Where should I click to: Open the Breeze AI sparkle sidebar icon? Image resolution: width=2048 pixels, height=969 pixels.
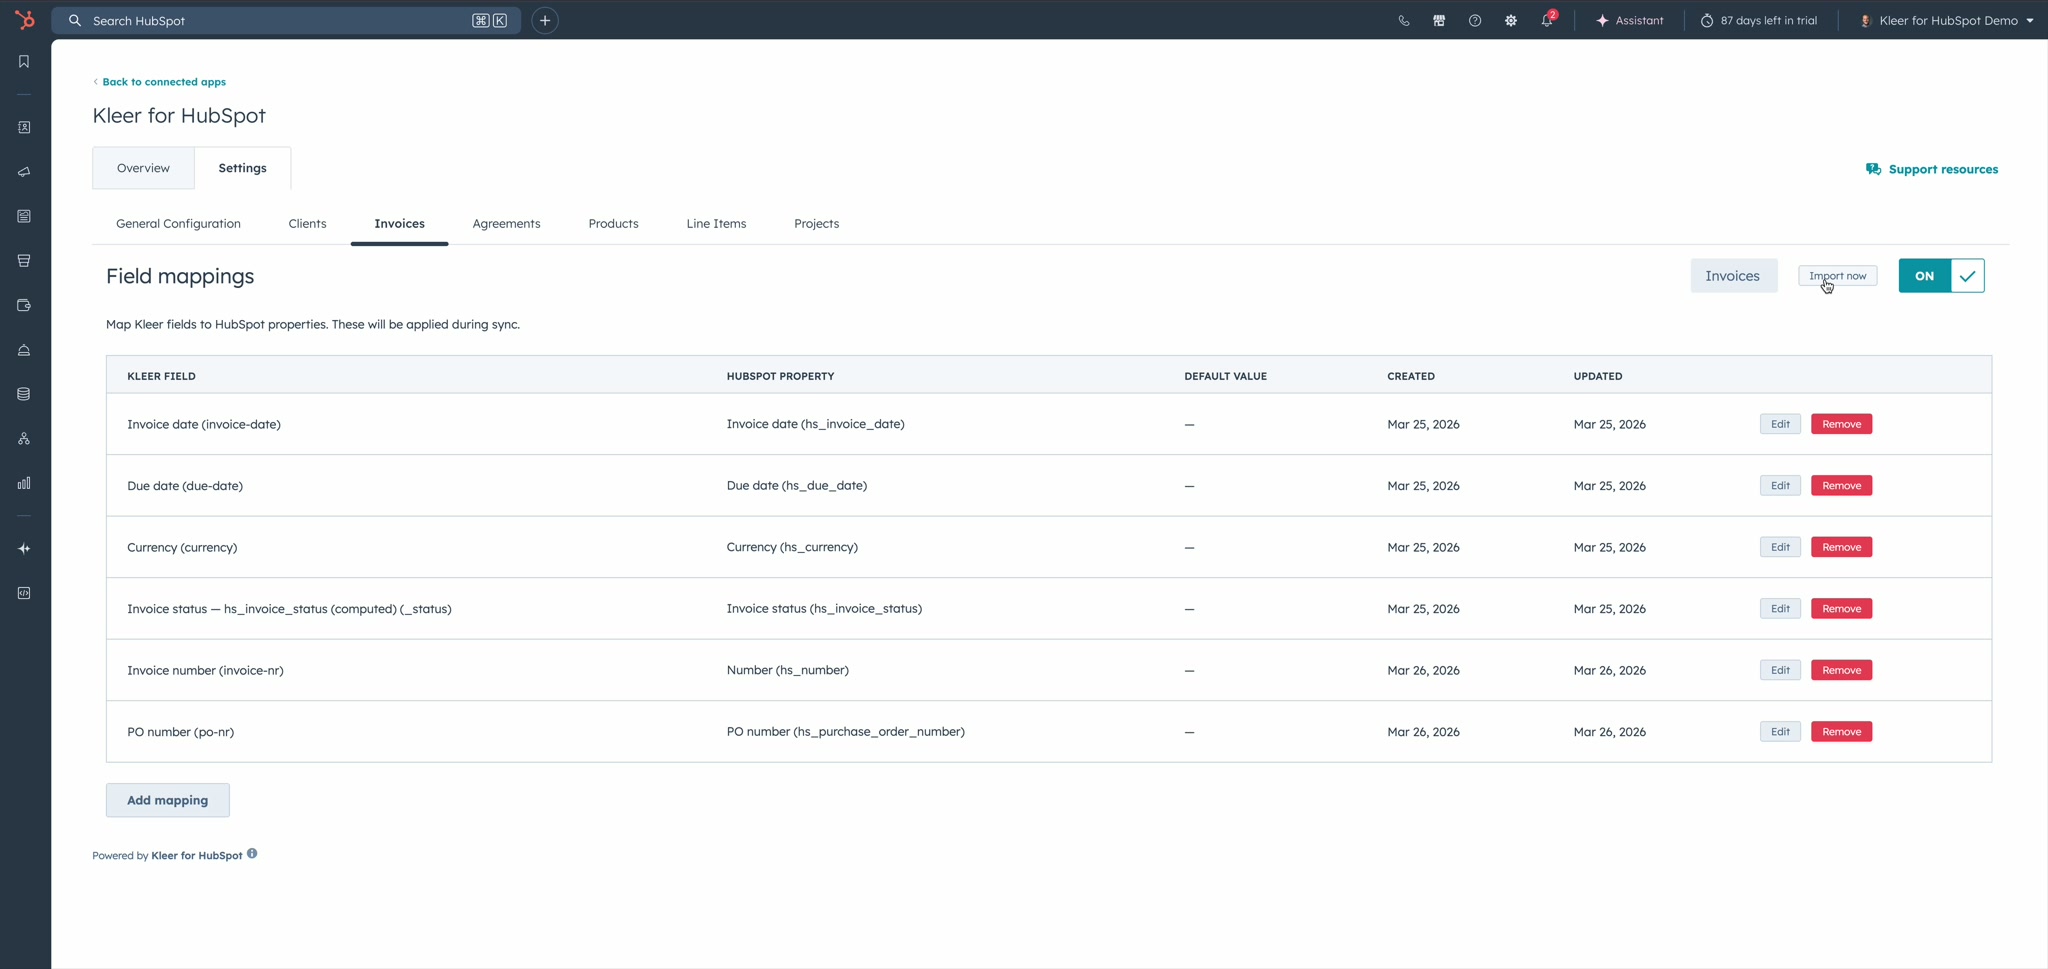click(x=24, y=549)
